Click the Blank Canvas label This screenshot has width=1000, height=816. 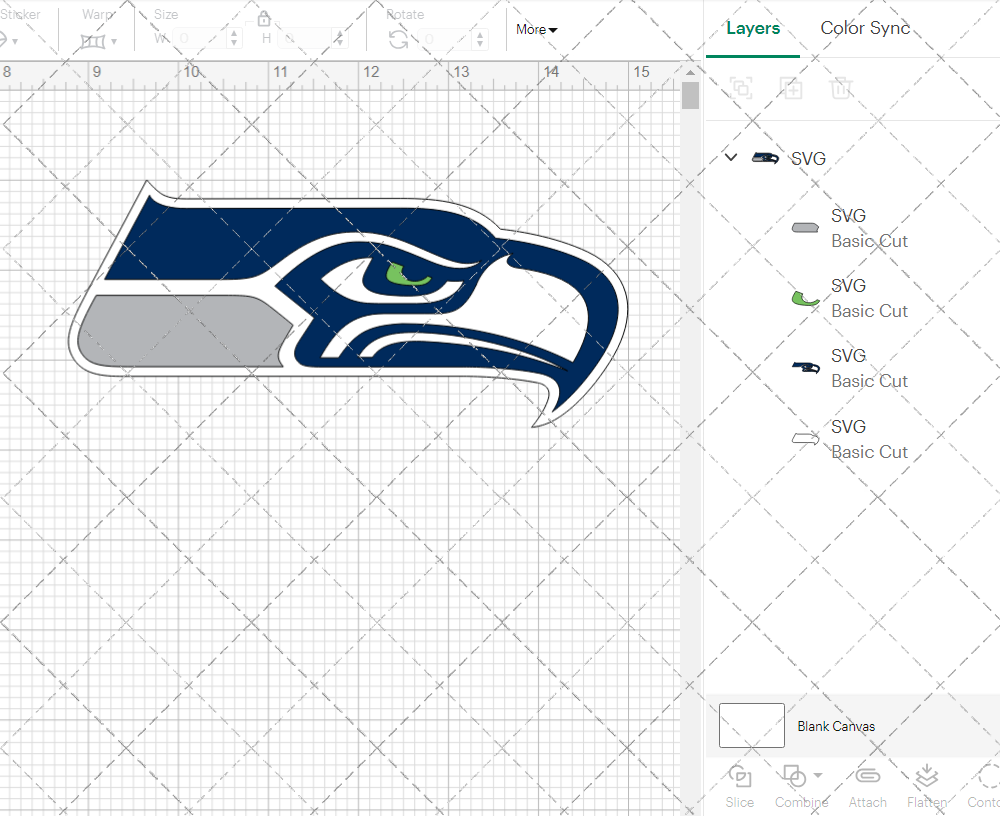(x=835, y=726)
